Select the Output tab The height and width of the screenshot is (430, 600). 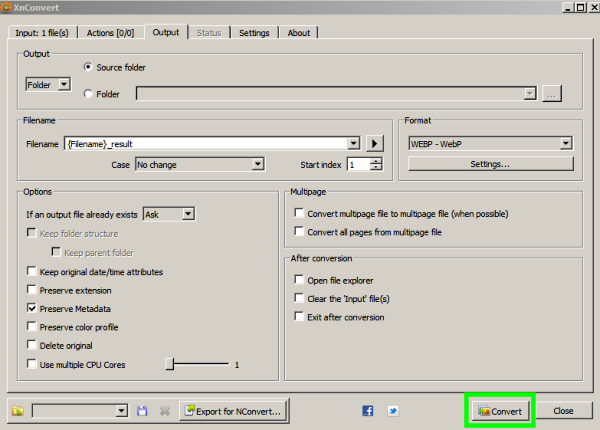coord(166,32)
